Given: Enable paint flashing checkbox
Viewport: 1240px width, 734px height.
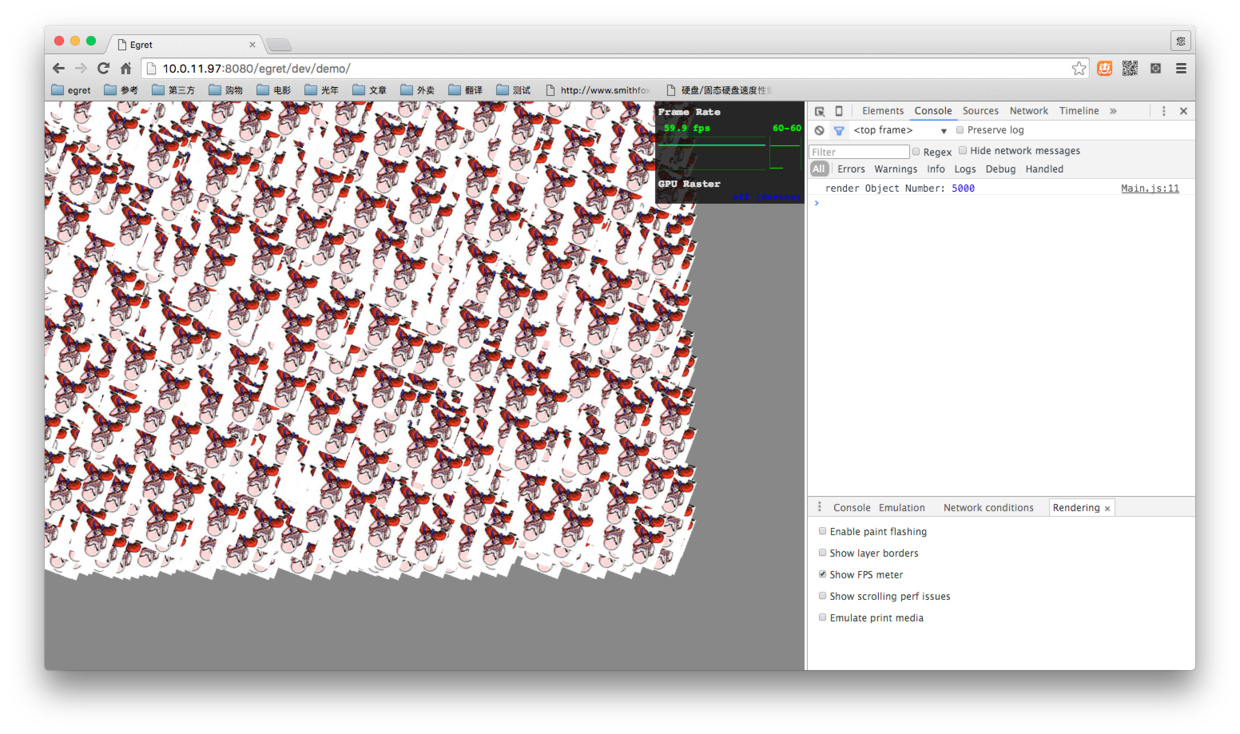Looking at the screenshot, I should [823, 531].
